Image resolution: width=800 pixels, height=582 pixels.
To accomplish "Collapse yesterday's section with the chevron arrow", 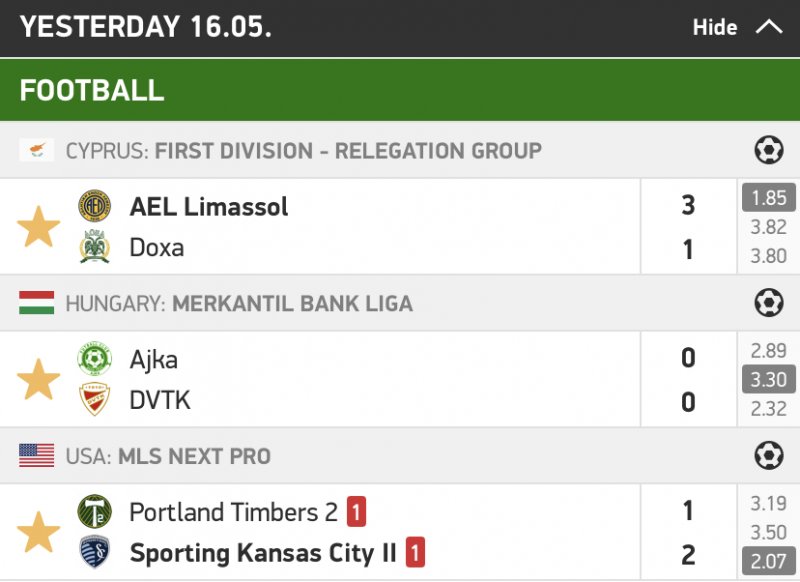I will point(769,27).
